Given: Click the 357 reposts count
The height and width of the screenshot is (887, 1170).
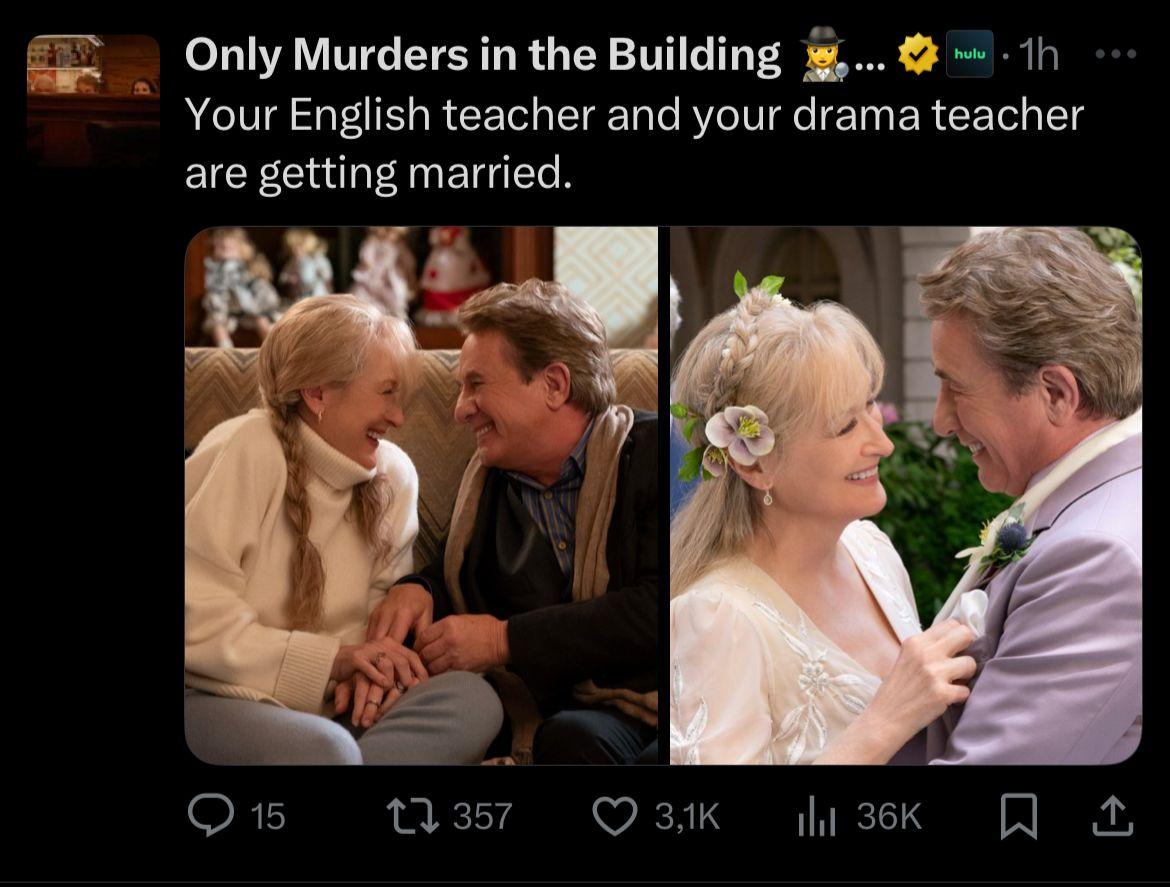Looking at the screenshot, I should (x=483, y=816).
